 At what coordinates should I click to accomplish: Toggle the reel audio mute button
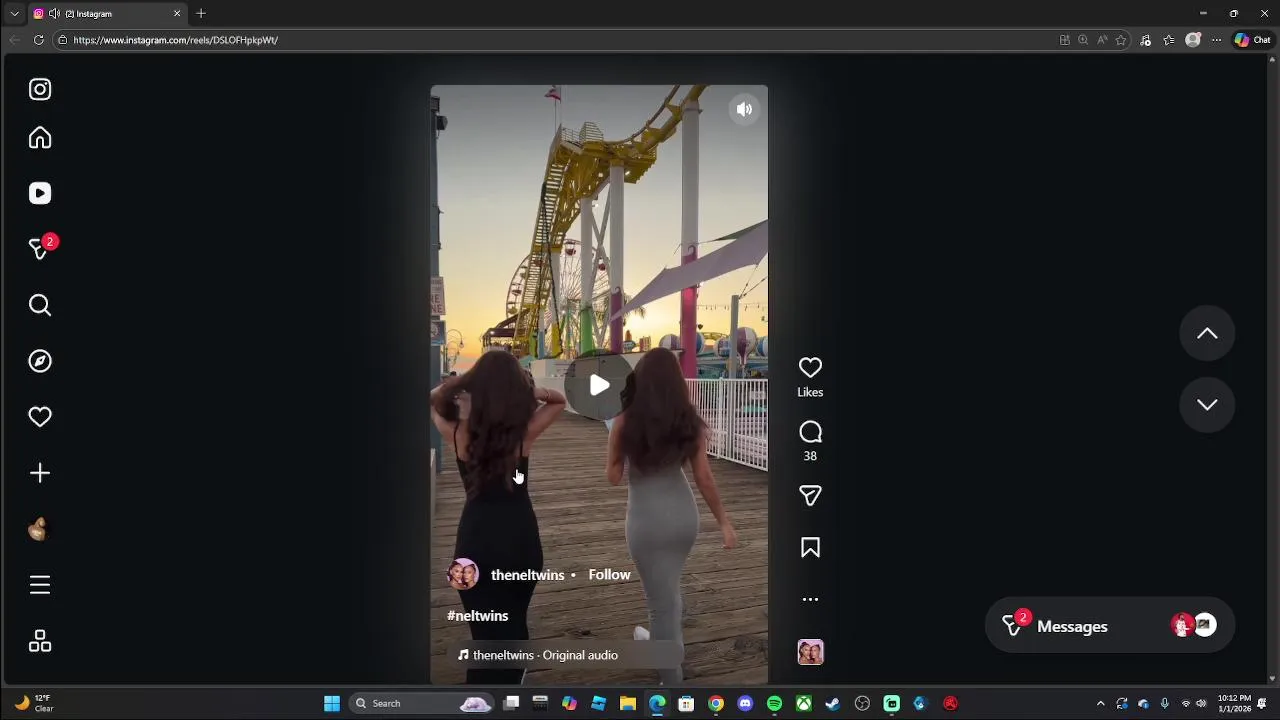(x=744, y=110)
